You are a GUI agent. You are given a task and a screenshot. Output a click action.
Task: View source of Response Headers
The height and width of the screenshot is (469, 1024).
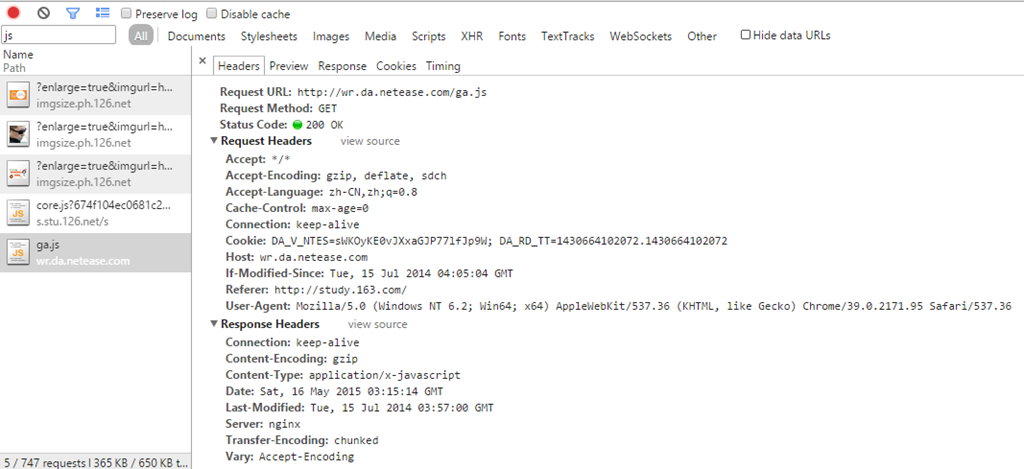(x=377, y=325)
